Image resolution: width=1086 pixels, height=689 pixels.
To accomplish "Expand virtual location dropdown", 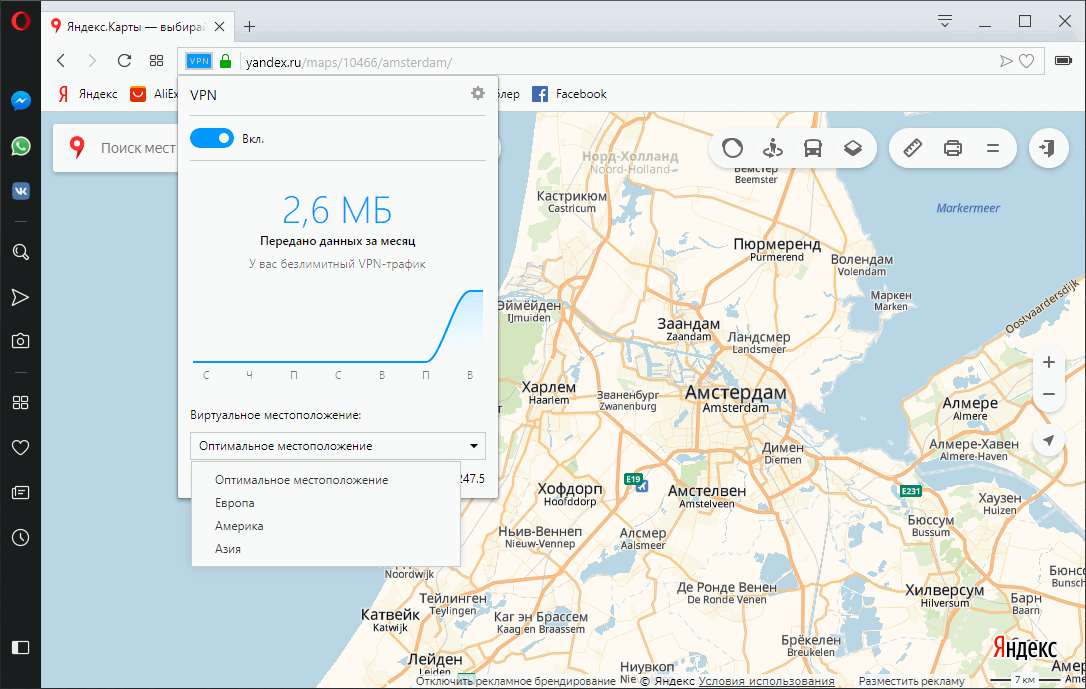I will coord(338,446).
